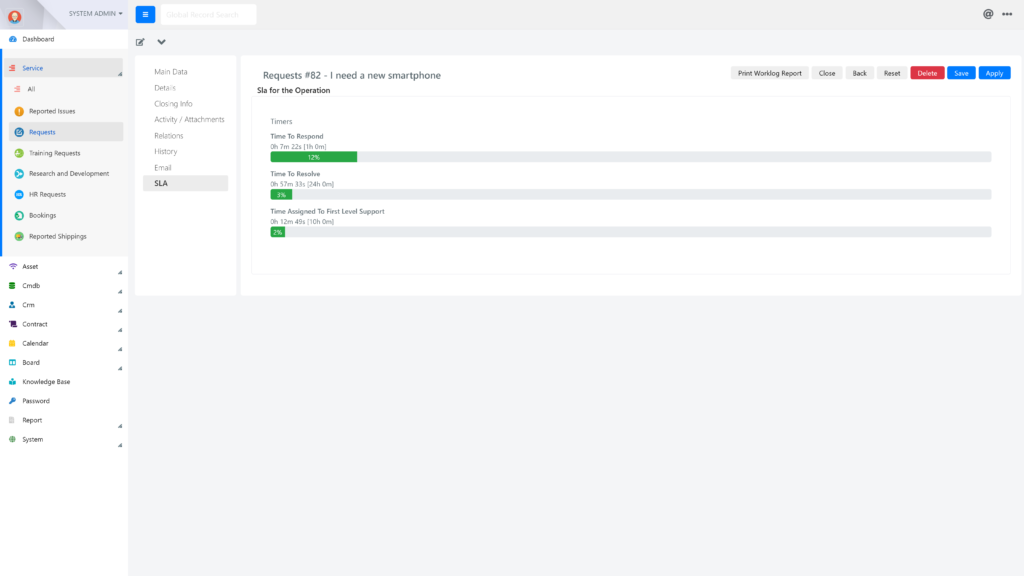Expand the Board section arrow
Image resolution: width=1024 pixels, height=576 pixels.
[120, 368]
